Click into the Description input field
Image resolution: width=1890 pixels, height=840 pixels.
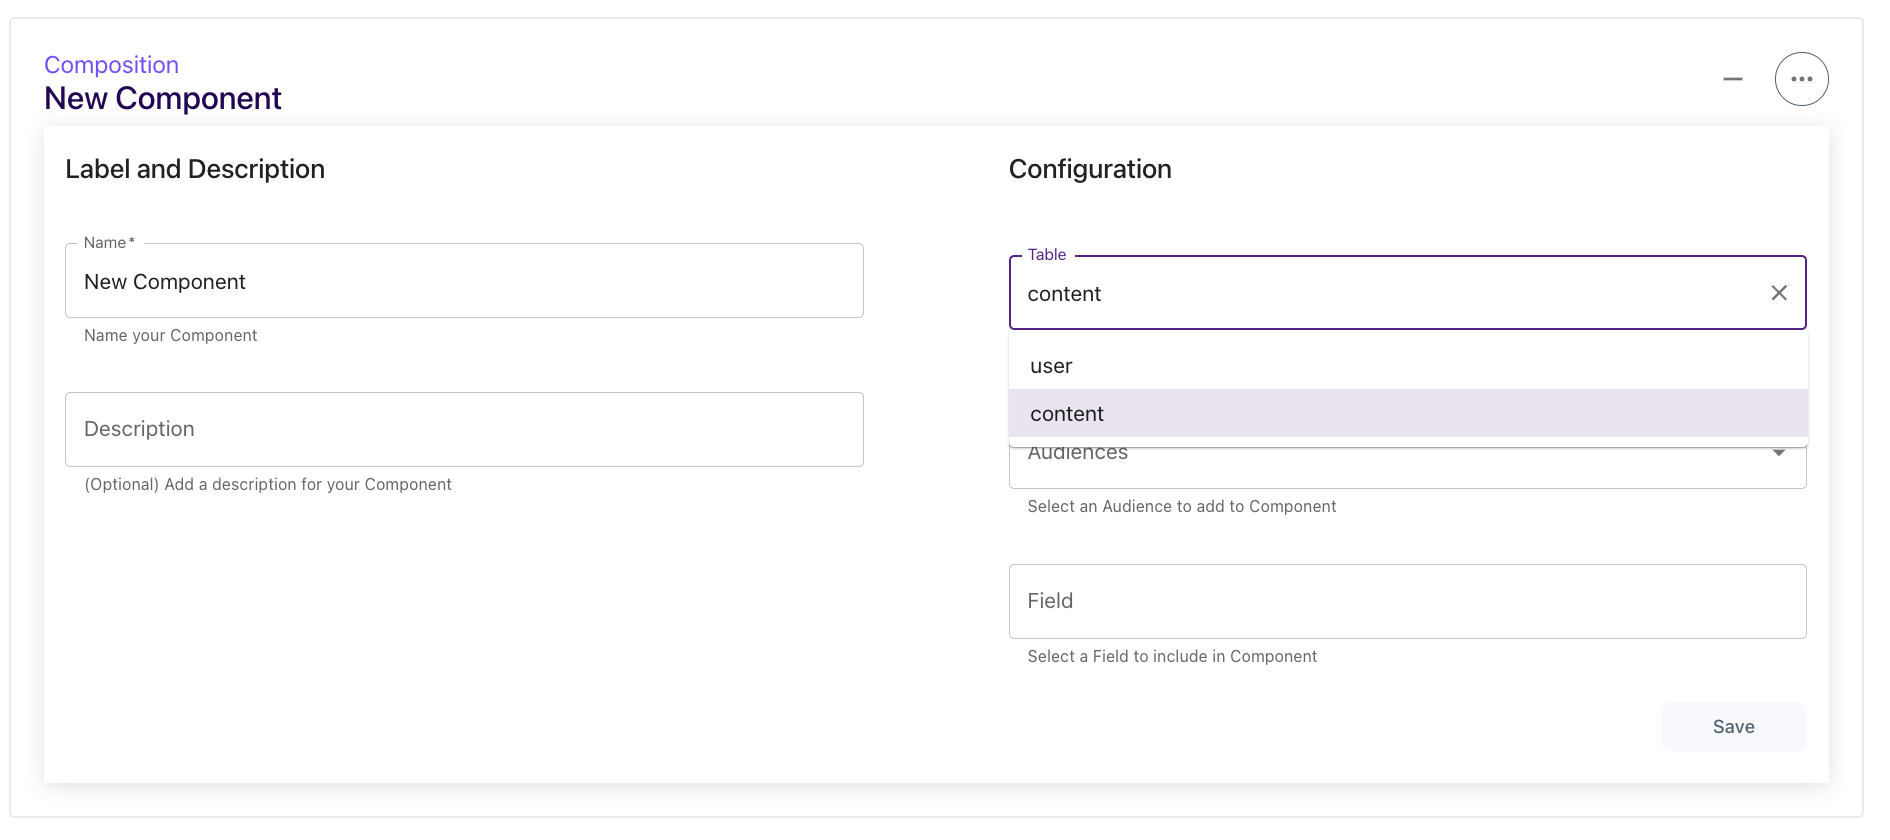(x=464, y=429)
